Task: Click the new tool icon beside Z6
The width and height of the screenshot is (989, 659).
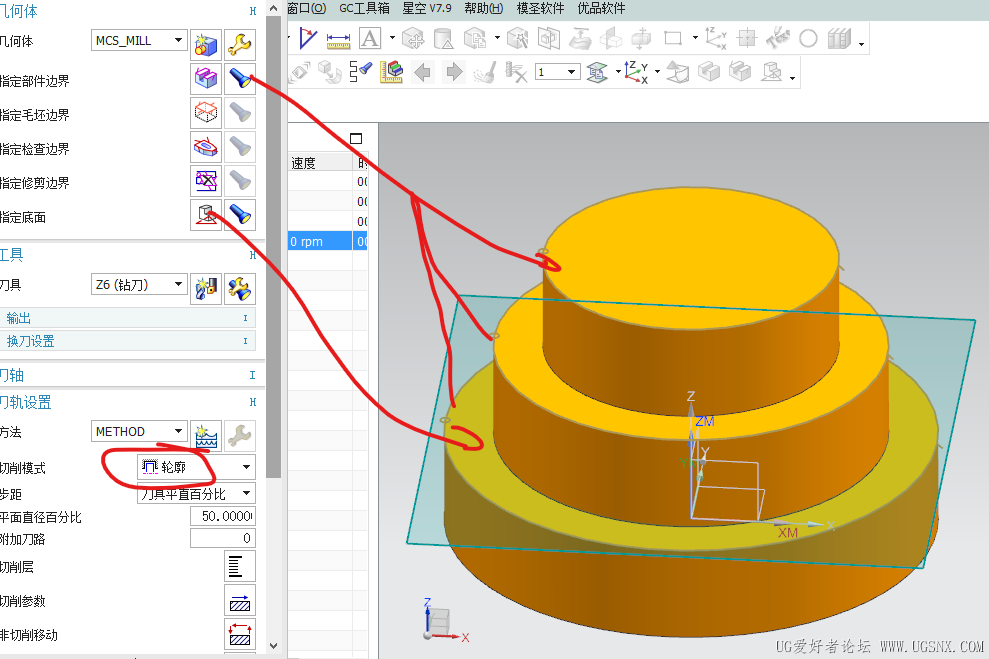Action: pos(206,288)
